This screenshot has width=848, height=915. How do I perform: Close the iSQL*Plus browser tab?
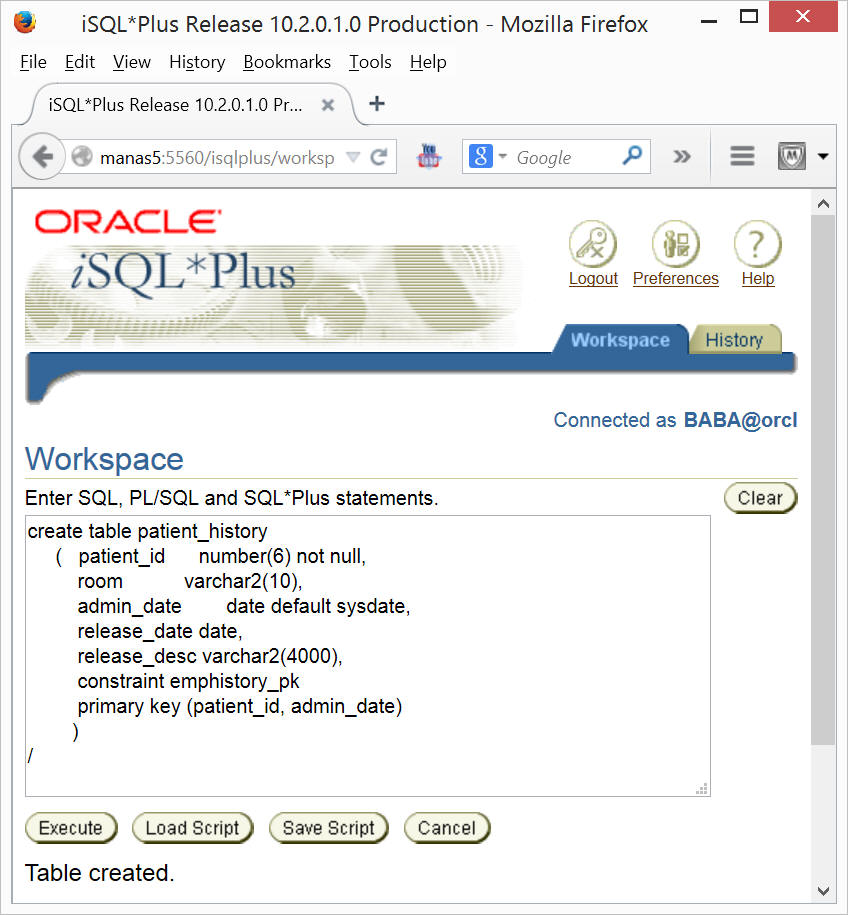pyautogui.click(x=328, y=105)
